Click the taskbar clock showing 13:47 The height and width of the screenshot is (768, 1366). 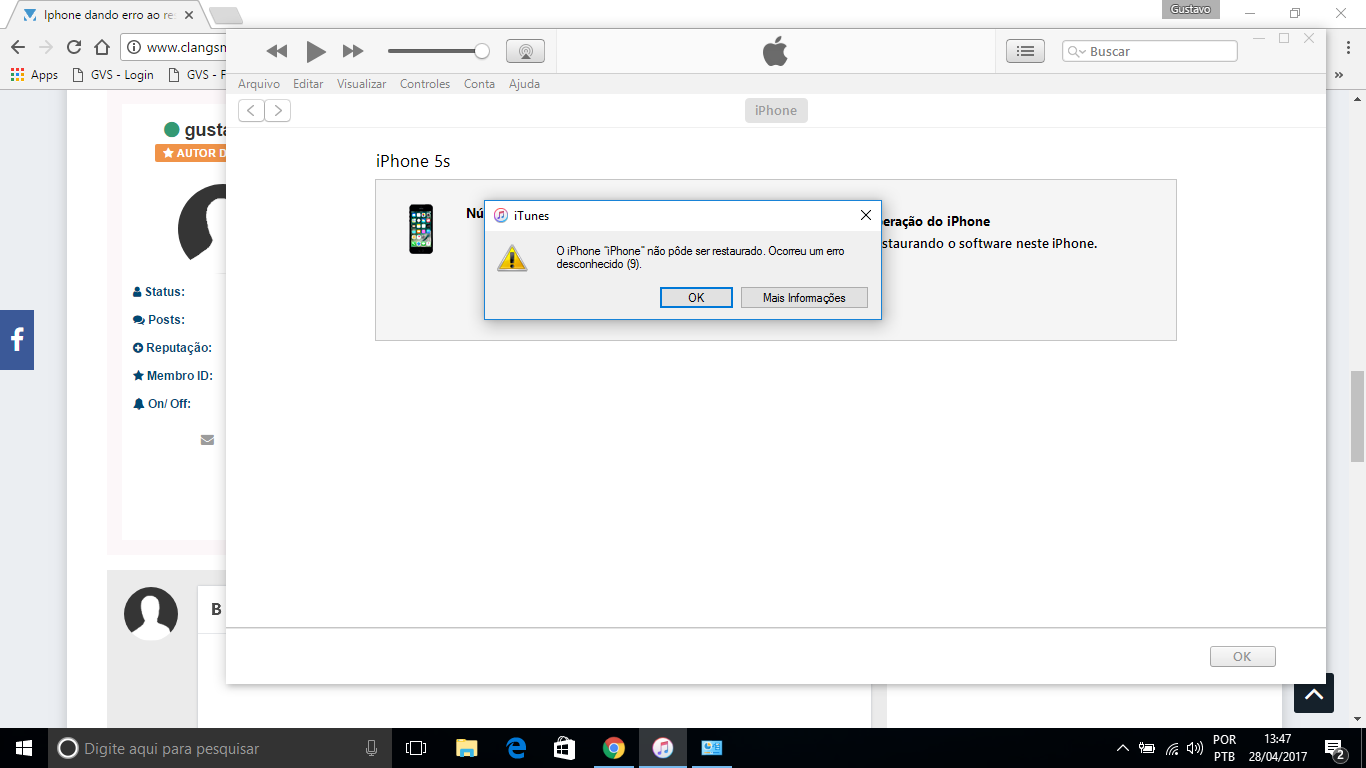click(x=1278, y=748)
